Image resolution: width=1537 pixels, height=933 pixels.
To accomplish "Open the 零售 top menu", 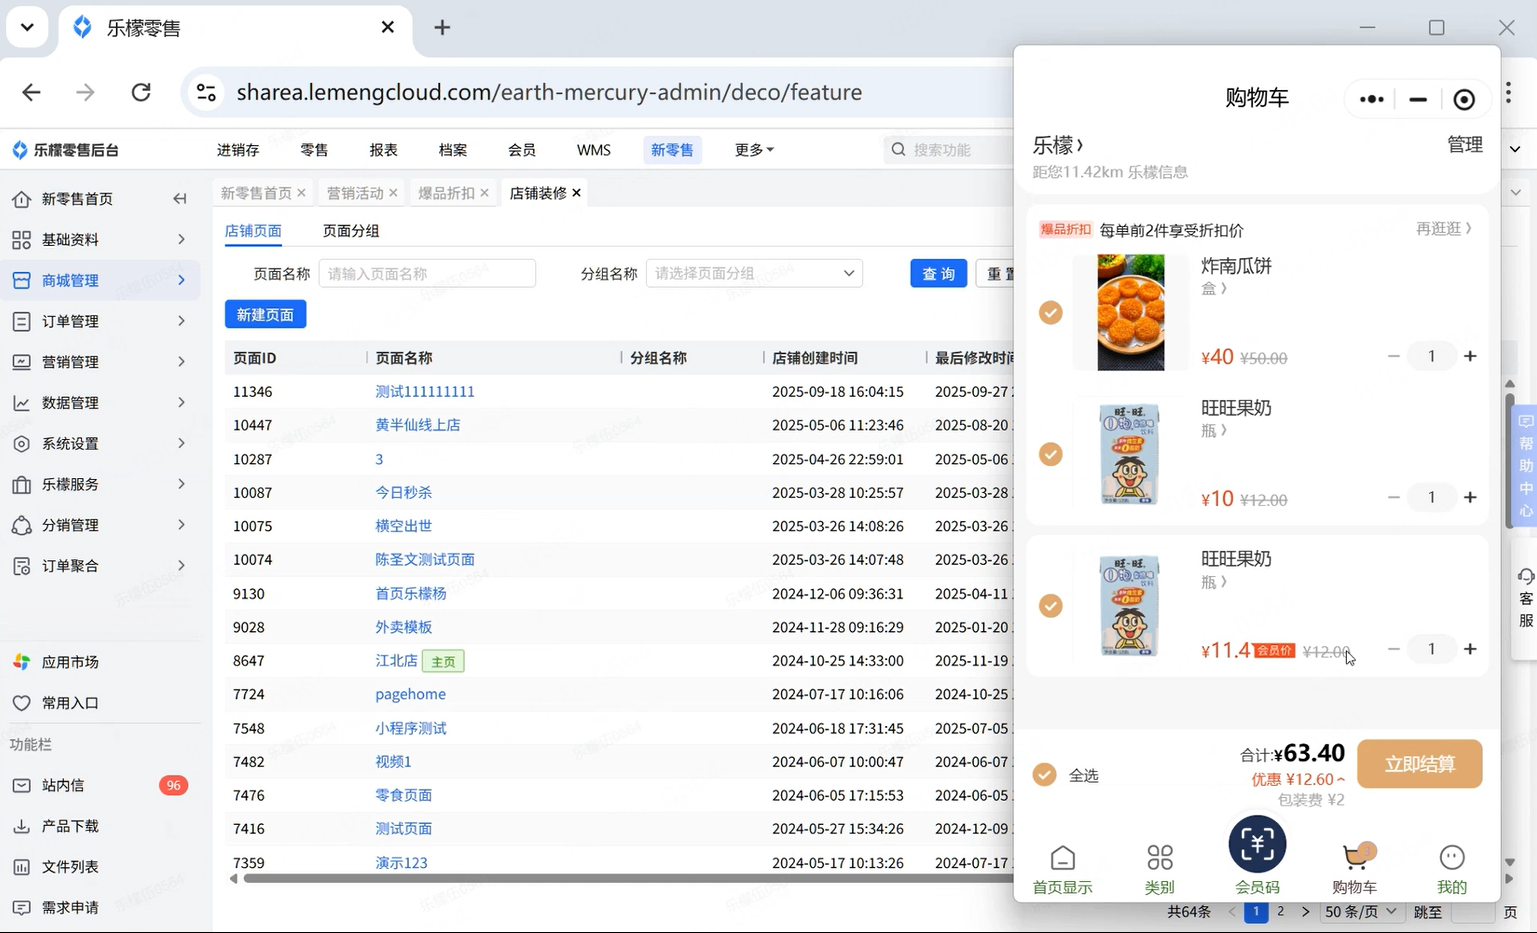I will (x=314, y=150).
